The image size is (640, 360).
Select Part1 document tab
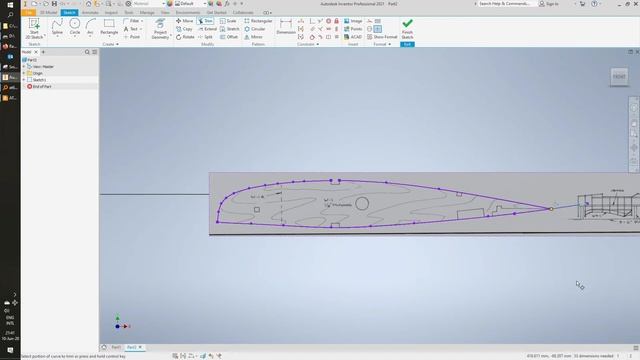tap(116, 347)
